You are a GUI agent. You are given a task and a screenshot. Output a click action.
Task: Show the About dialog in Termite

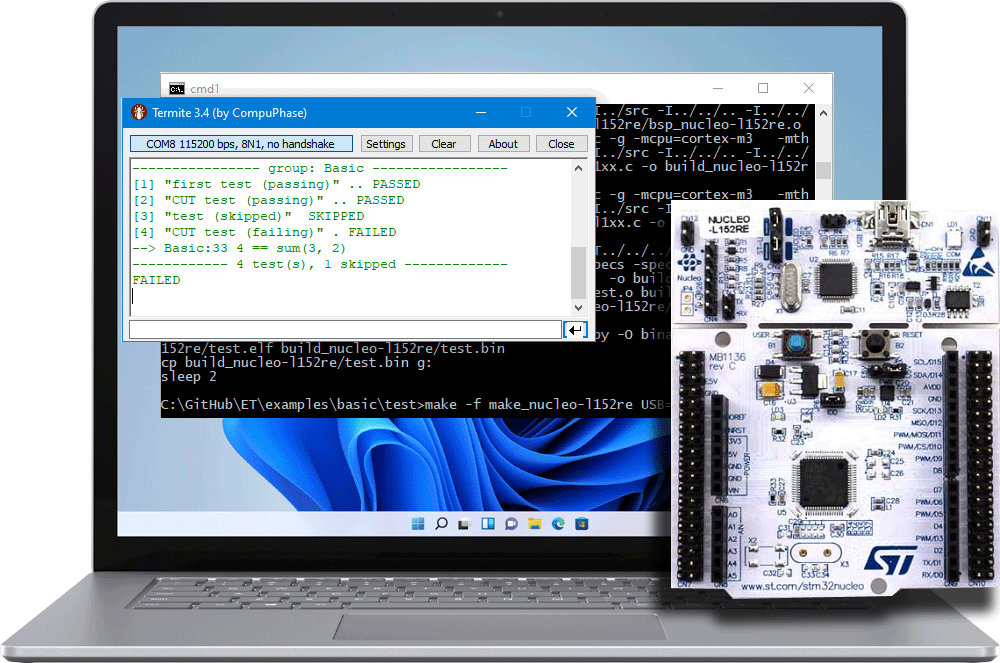503,144
